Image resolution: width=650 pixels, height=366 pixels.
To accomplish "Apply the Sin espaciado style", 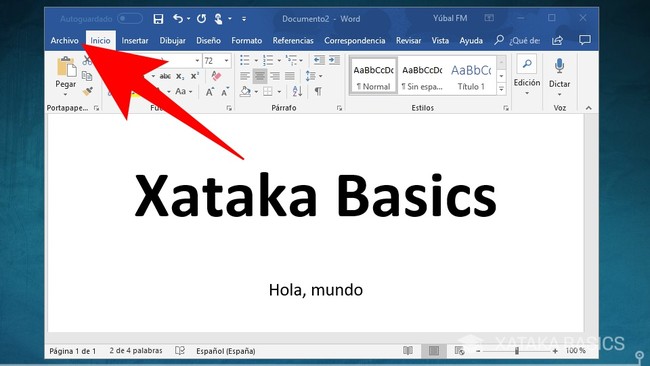I will point(422,77).
